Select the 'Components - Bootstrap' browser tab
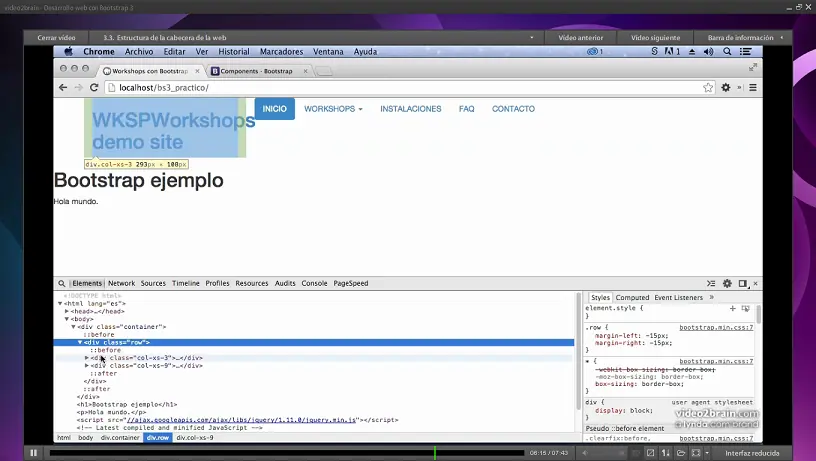The height and width of the screenshot is (461, 816). pyautogui.click(x=259, y=71)
